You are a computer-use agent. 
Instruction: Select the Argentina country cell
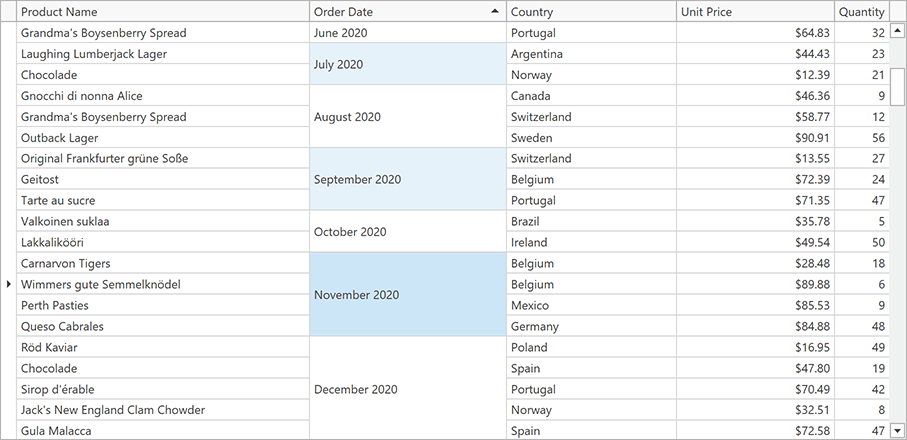(x=590, y=54)
